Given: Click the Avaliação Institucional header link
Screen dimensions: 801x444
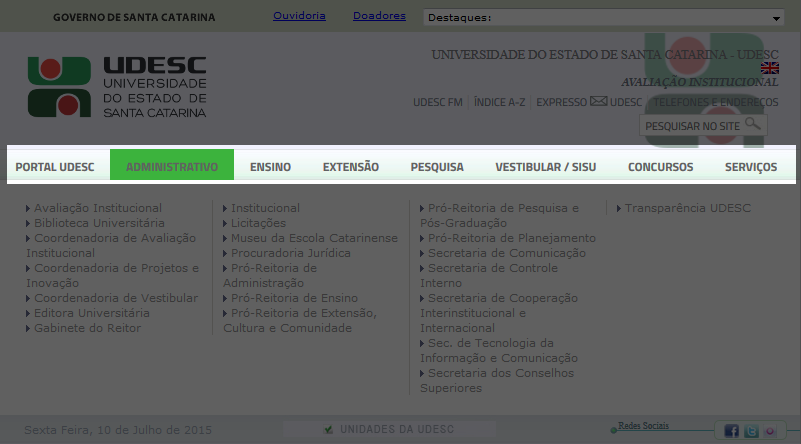Looking at the screenshot, I should tap(699, 82).
